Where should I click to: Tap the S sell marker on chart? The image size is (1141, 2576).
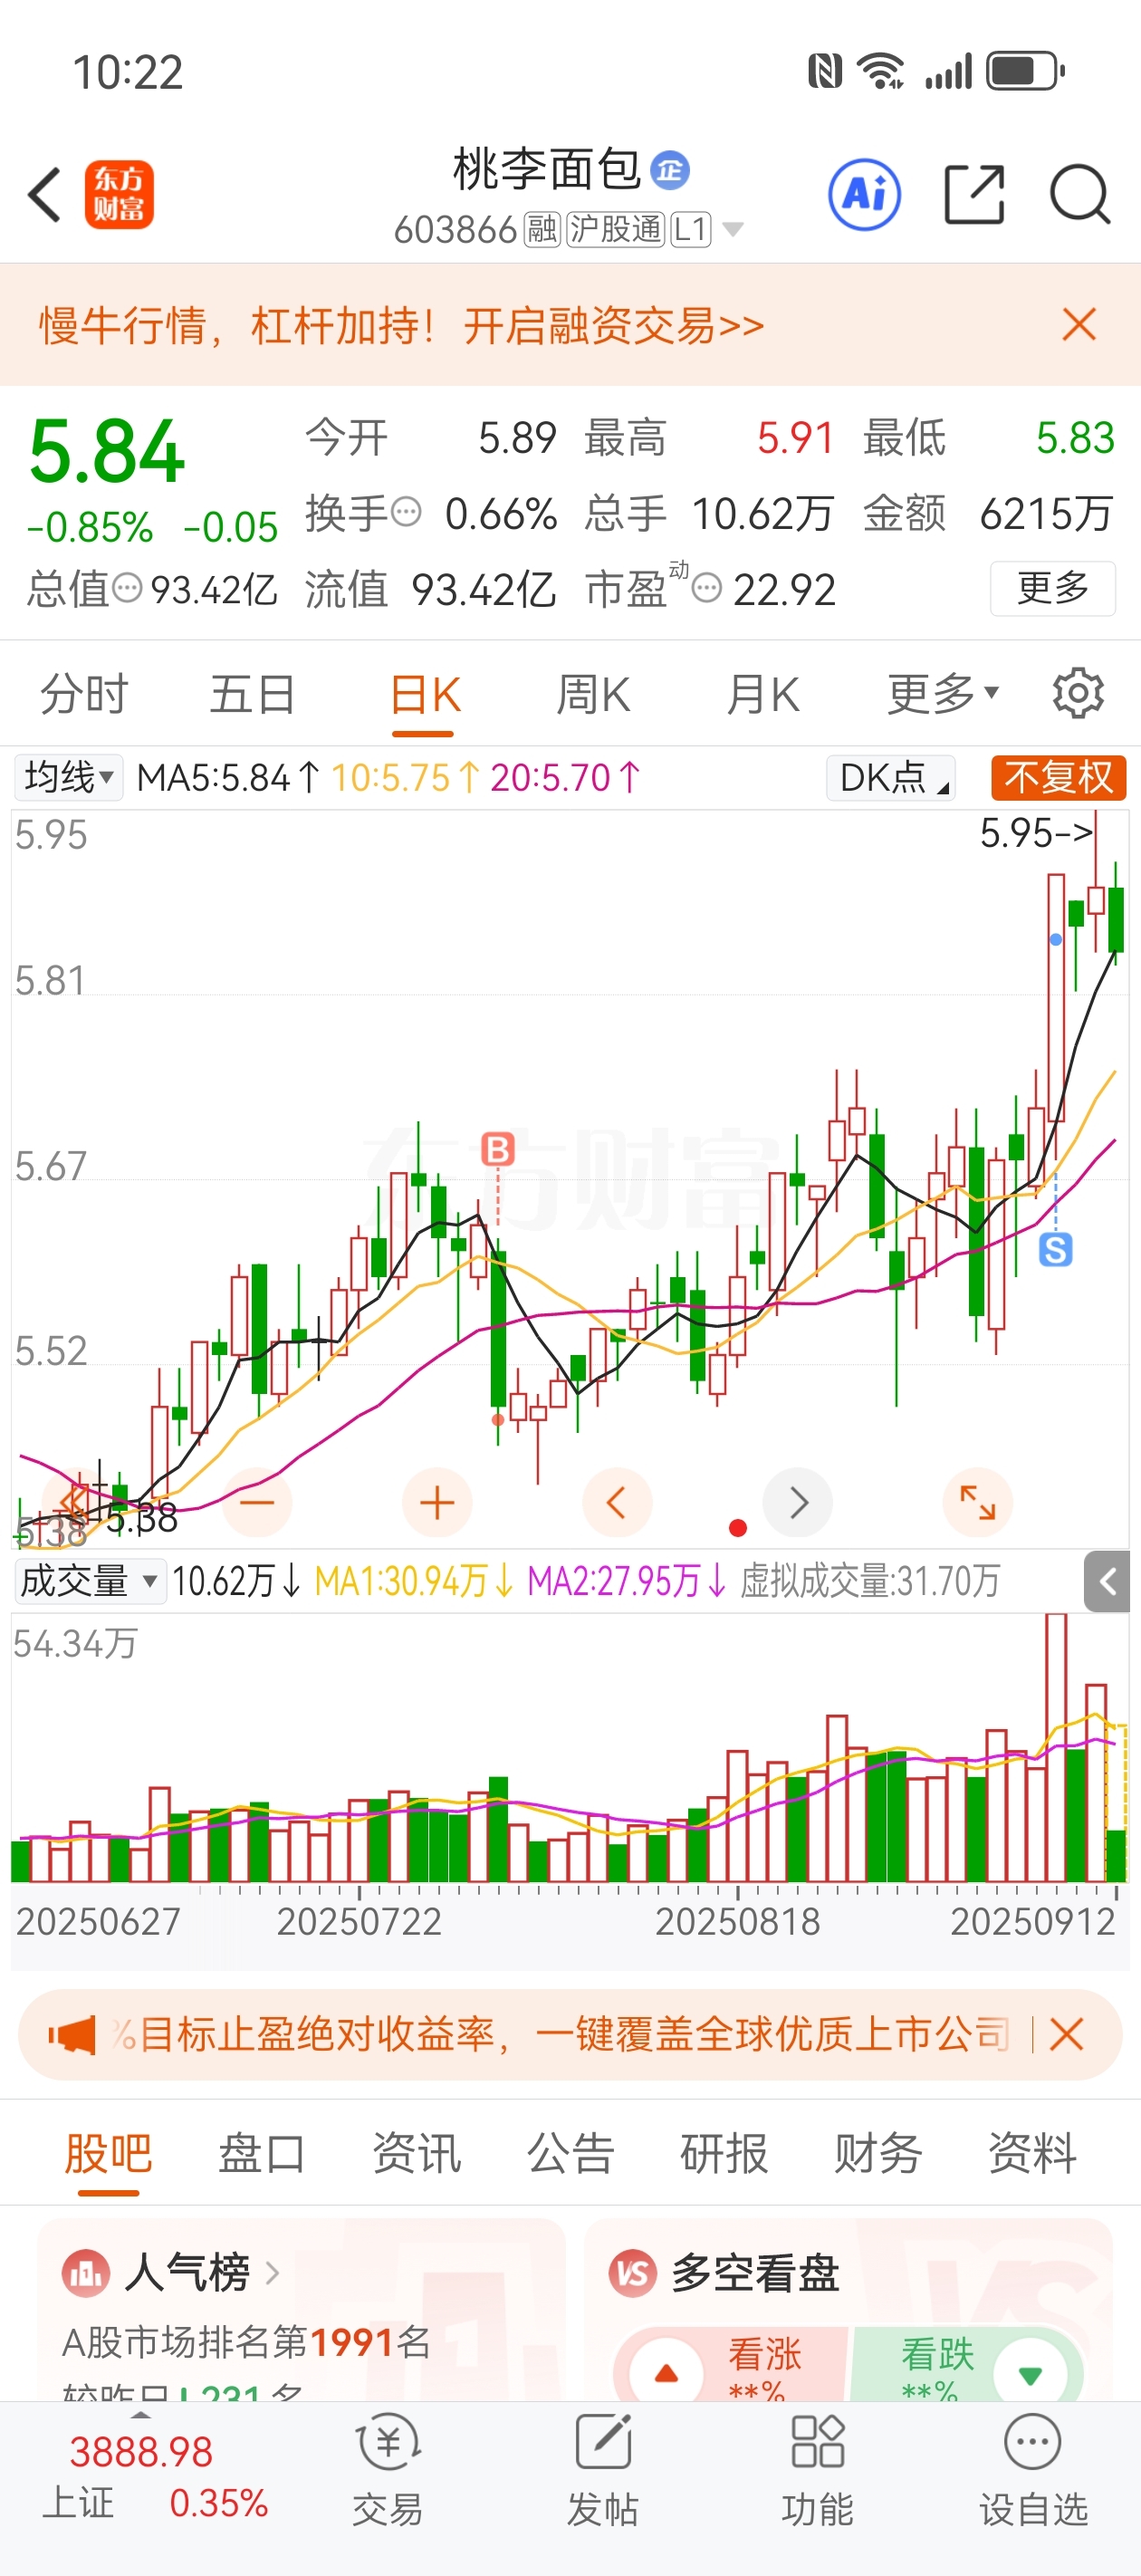pyautogui.click(x=1056, y=1250)
